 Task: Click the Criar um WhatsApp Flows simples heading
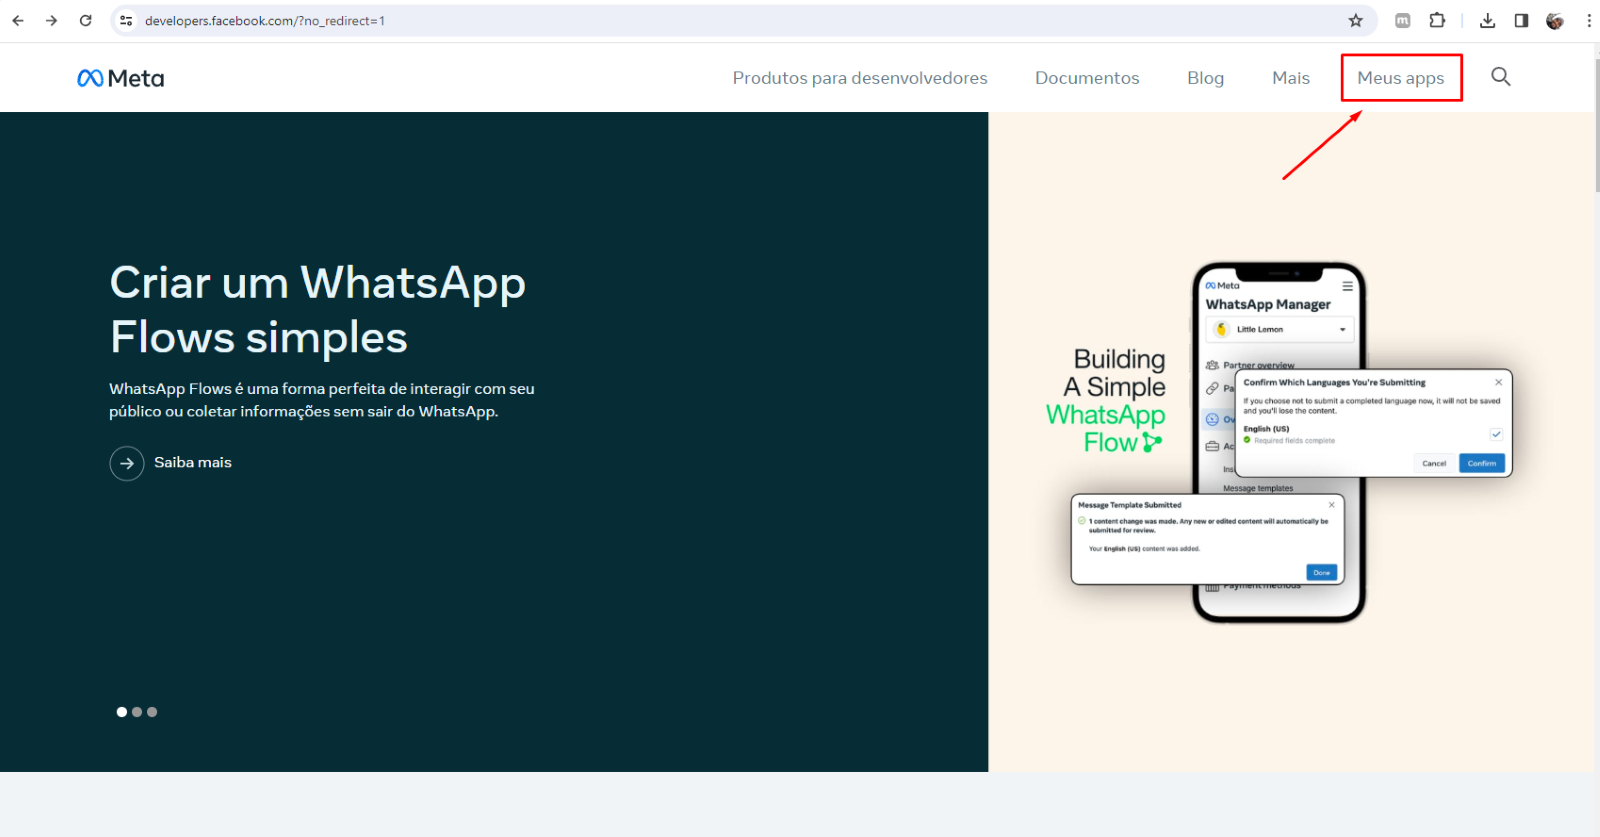pyautogui.click(x=318, y=310)
